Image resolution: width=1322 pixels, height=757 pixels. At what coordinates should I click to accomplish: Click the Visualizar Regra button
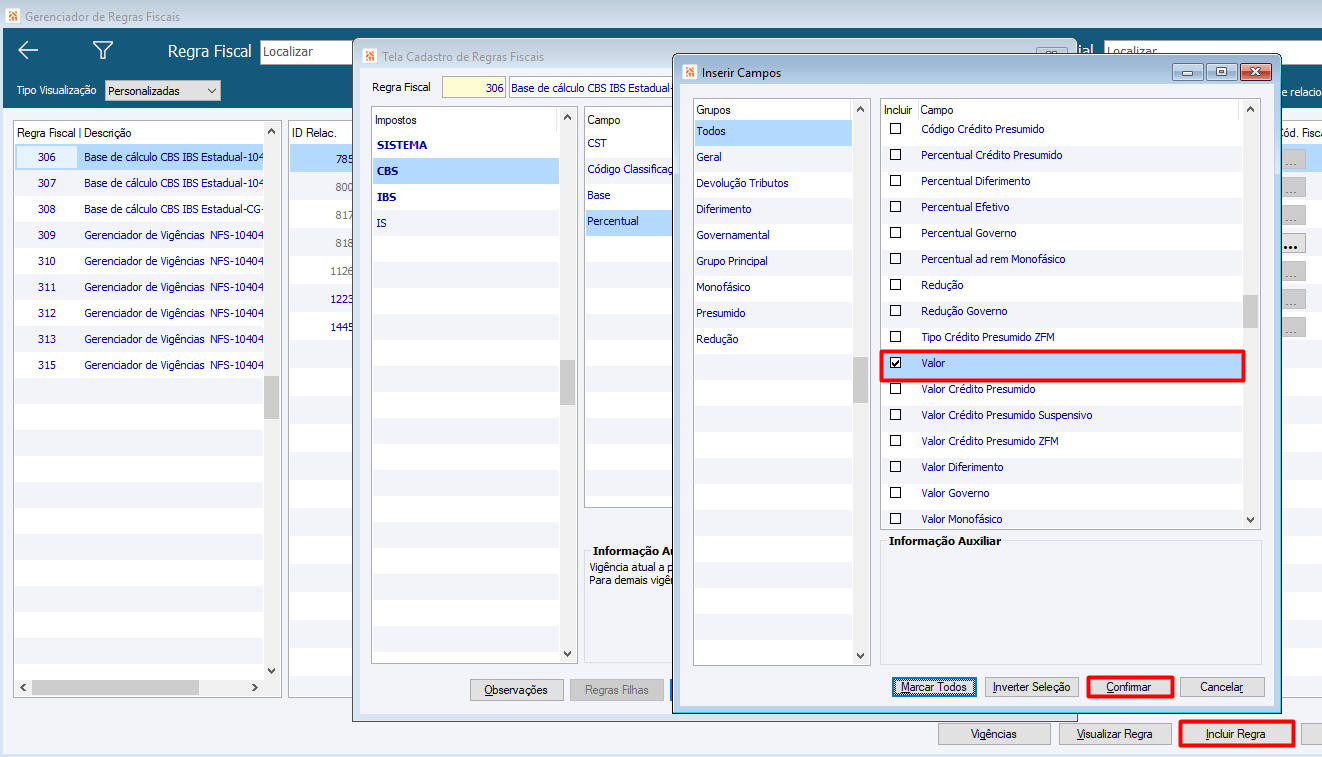click(x=1114, y=734)
